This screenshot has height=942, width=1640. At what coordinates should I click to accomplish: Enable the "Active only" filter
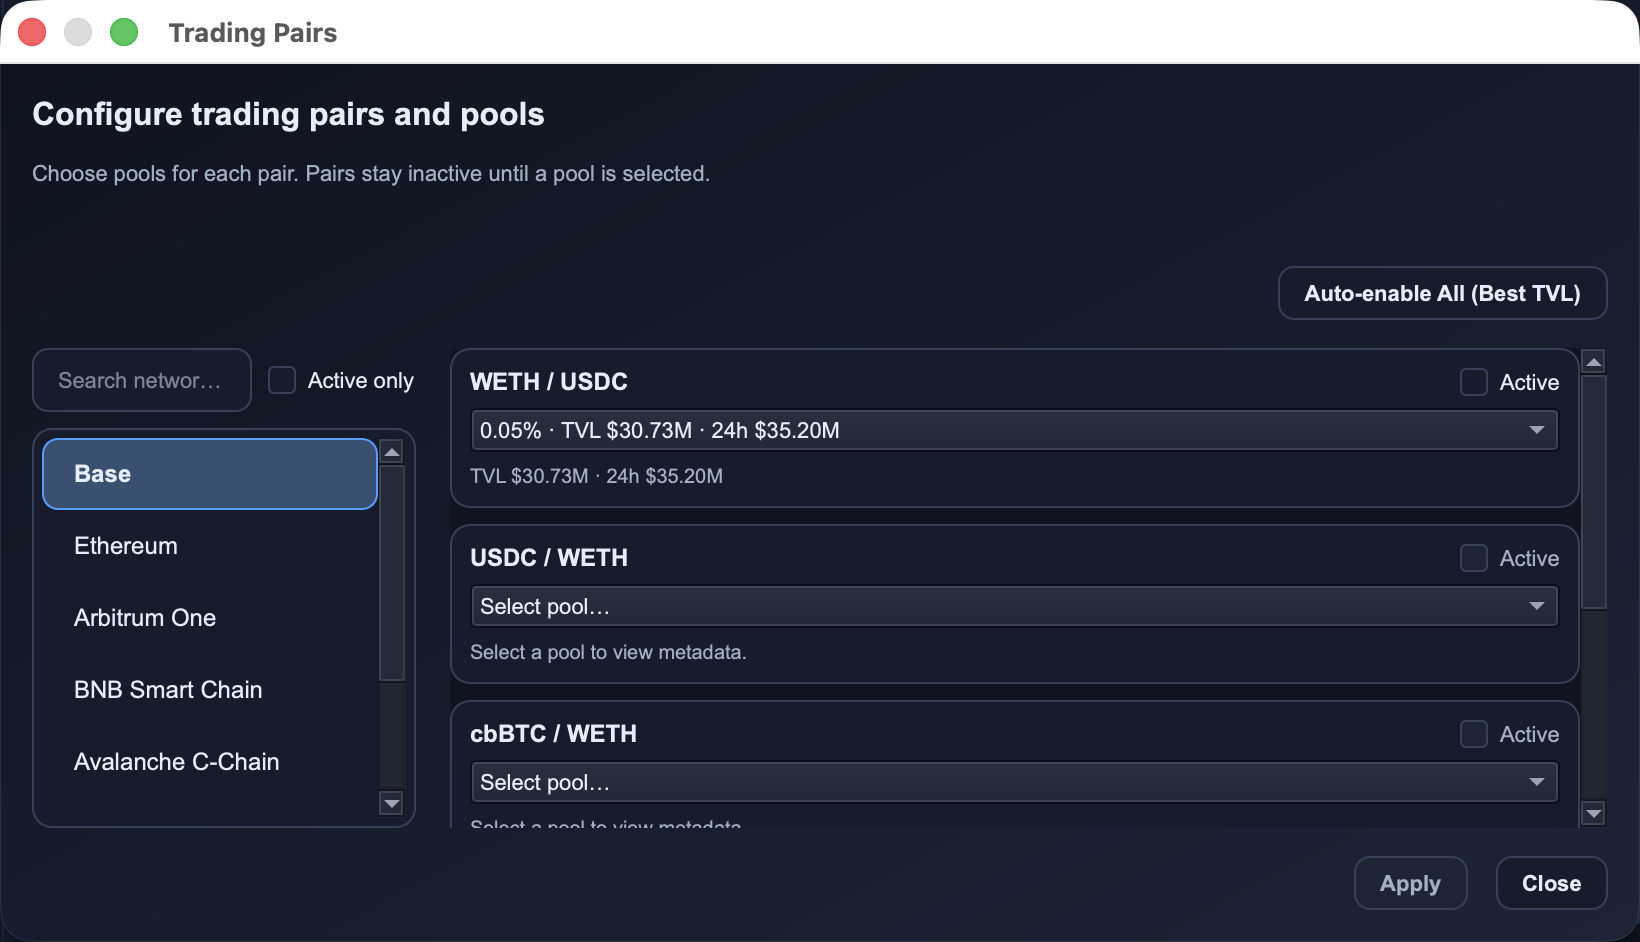[281, 380]
